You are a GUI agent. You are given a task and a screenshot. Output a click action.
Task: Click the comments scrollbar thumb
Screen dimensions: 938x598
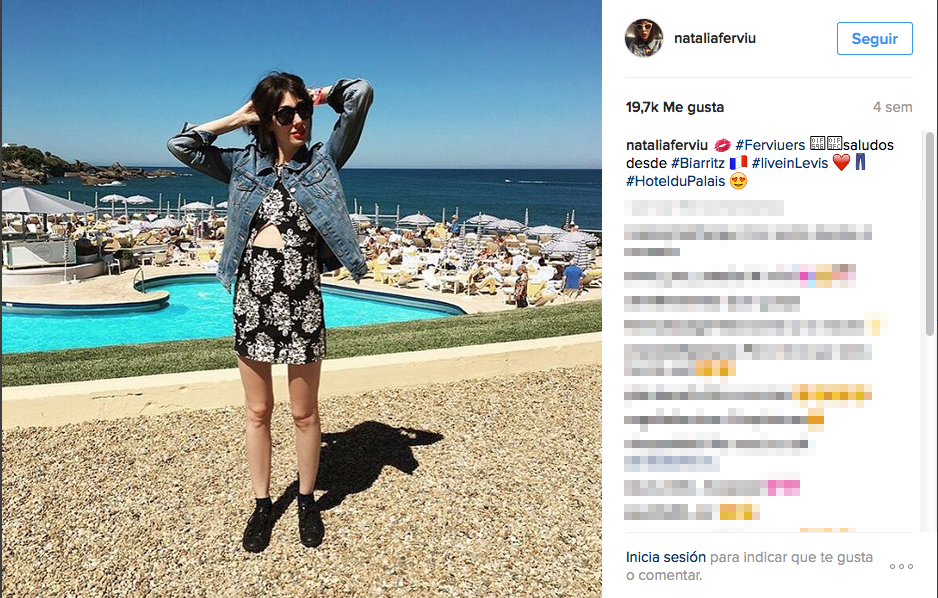point(930,234)
